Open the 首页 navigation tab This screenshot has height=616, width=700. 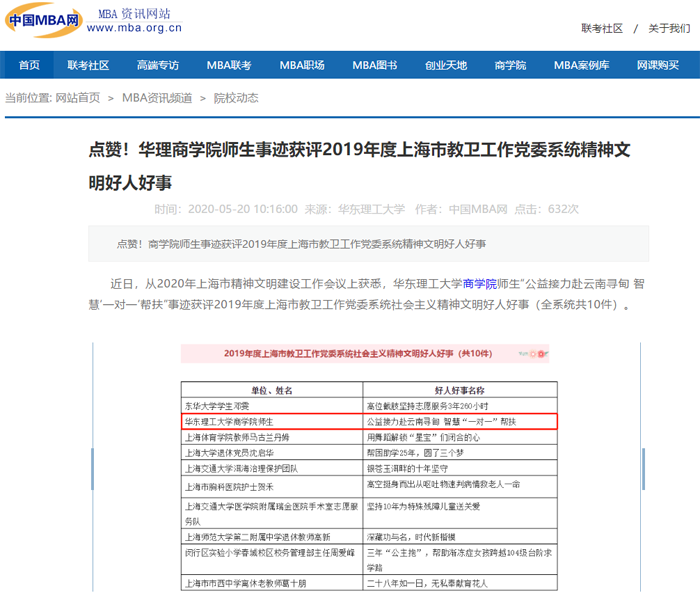[x=29, y=65]
